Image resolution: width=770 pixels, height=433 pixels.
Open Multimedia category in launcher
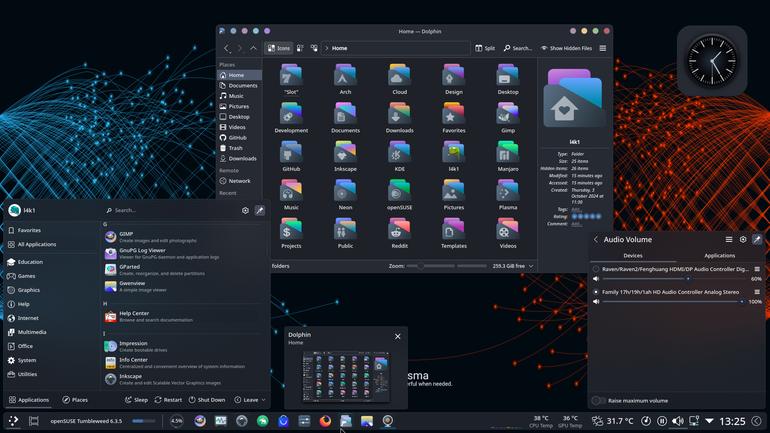pyautogui.click(x=51, y=332)
